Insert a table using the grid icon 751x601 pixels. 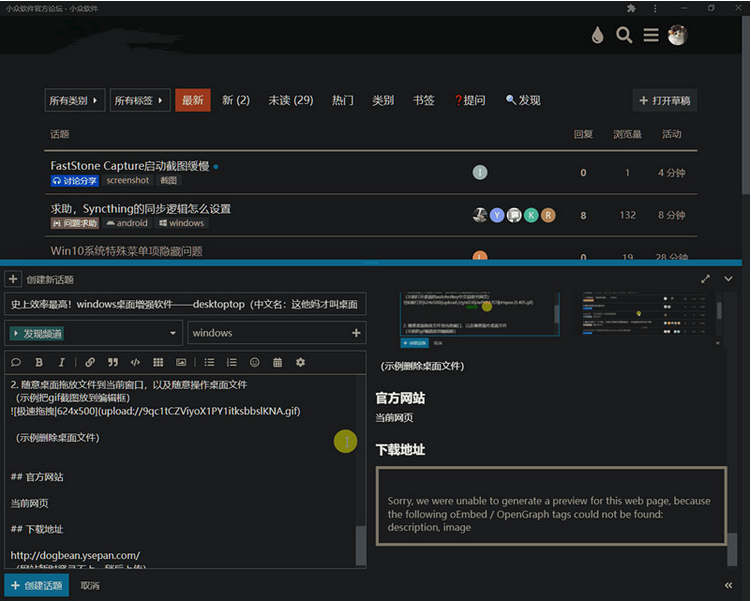158,362
